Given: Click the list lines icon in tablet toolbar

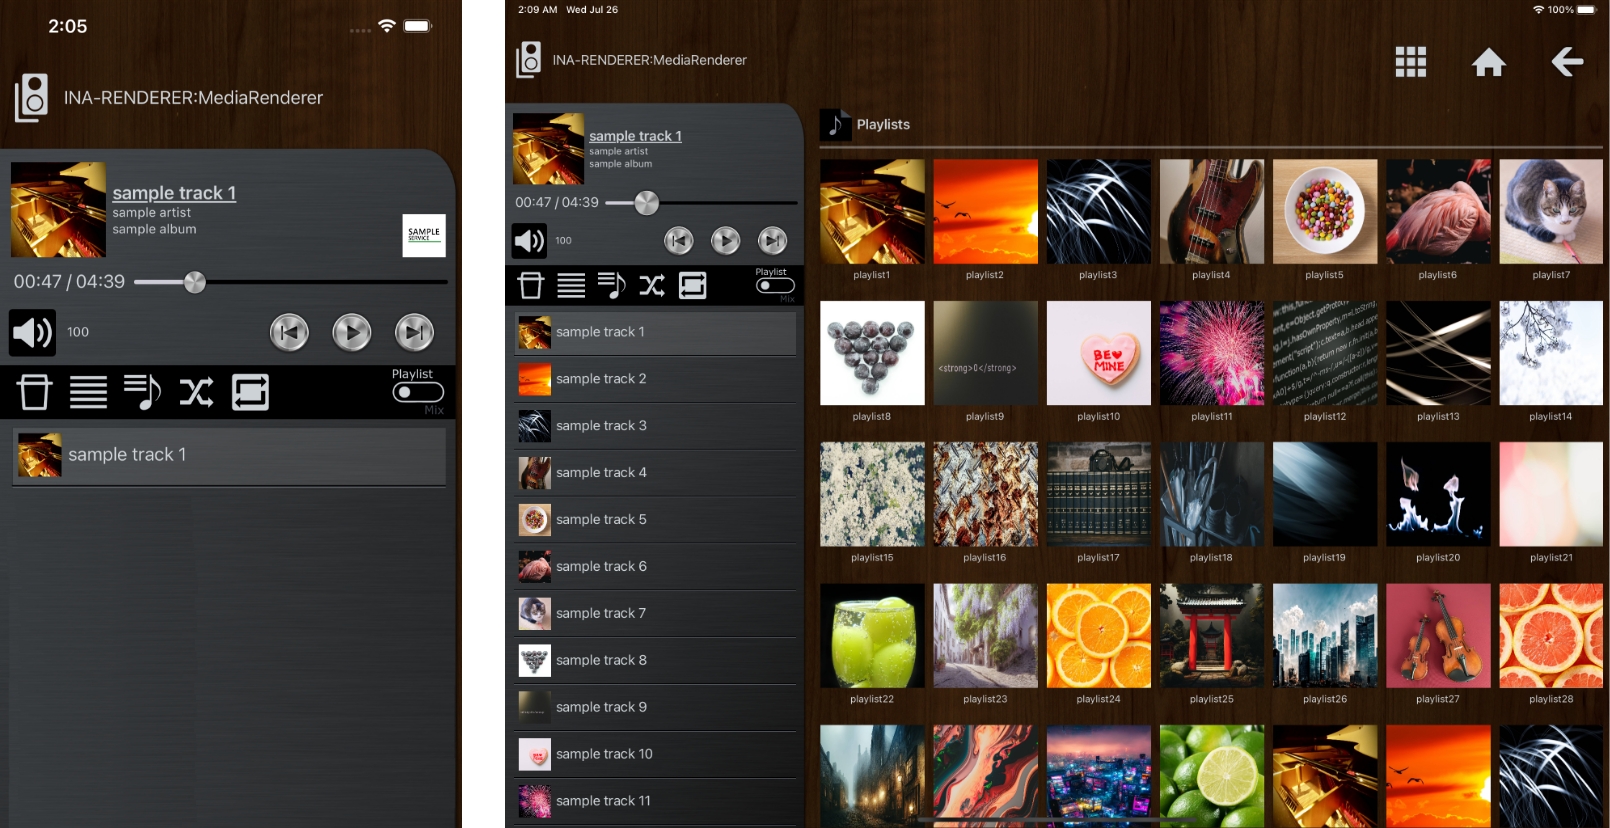Looking at the screenshot, I should click(x=571, y=286).
